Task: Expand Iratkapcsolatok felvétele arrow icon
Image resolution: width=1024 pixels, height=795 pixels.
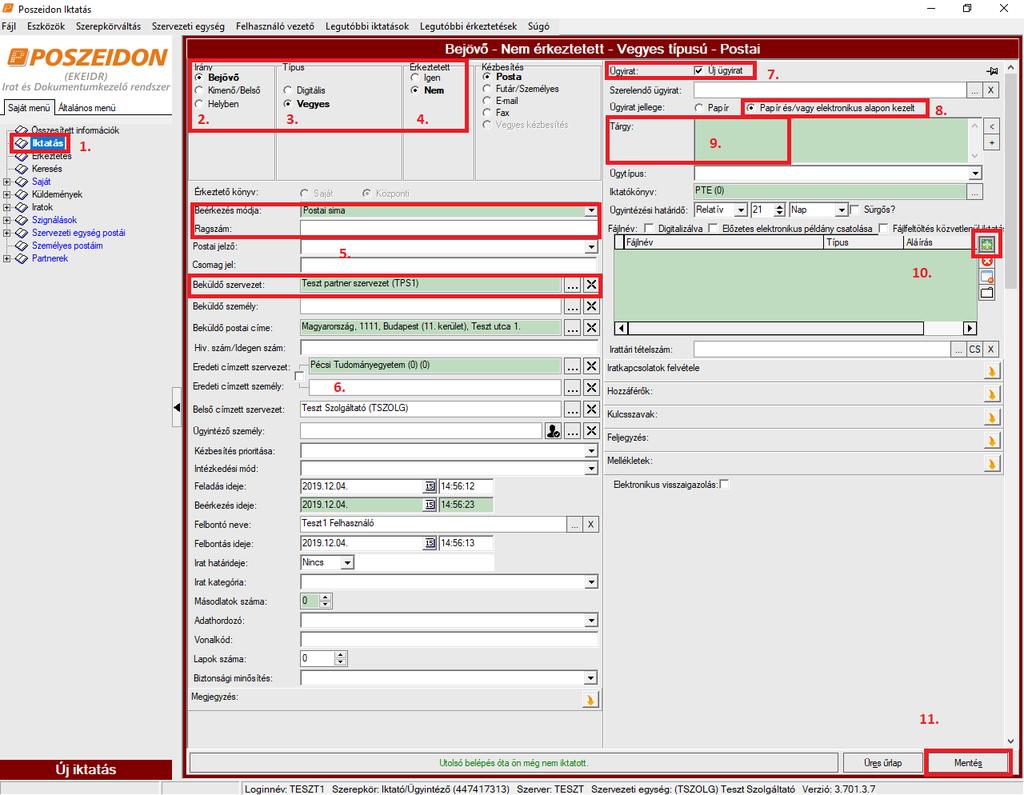Action: (992, 370)
